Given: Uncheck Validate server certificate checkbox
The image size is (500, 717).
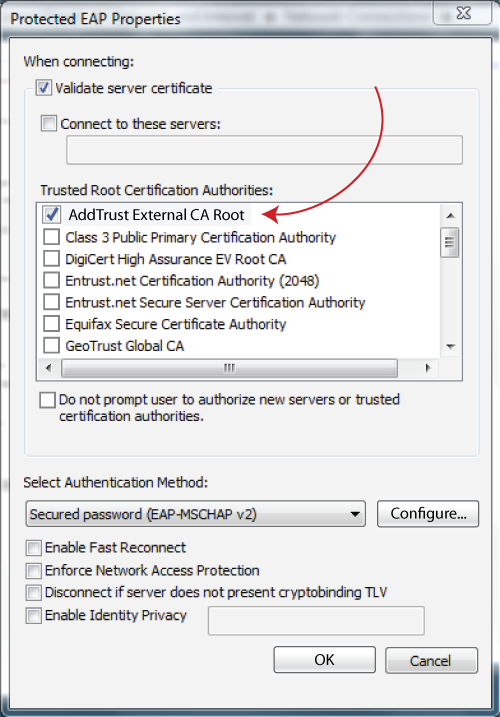Looking at the screenshot, I should click(44, 87).
